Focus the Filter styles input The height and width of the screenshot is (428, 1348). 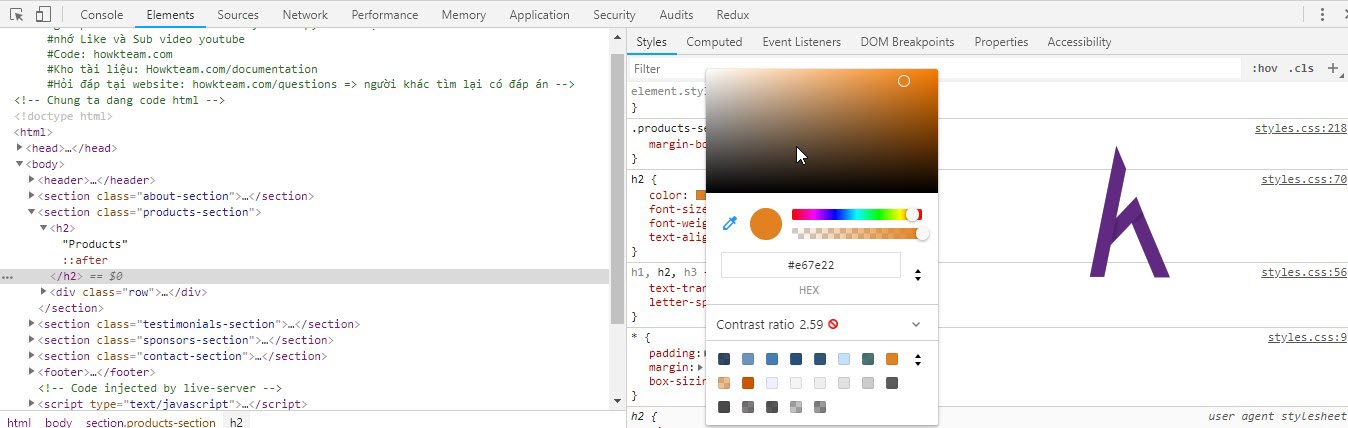(936, 68)
